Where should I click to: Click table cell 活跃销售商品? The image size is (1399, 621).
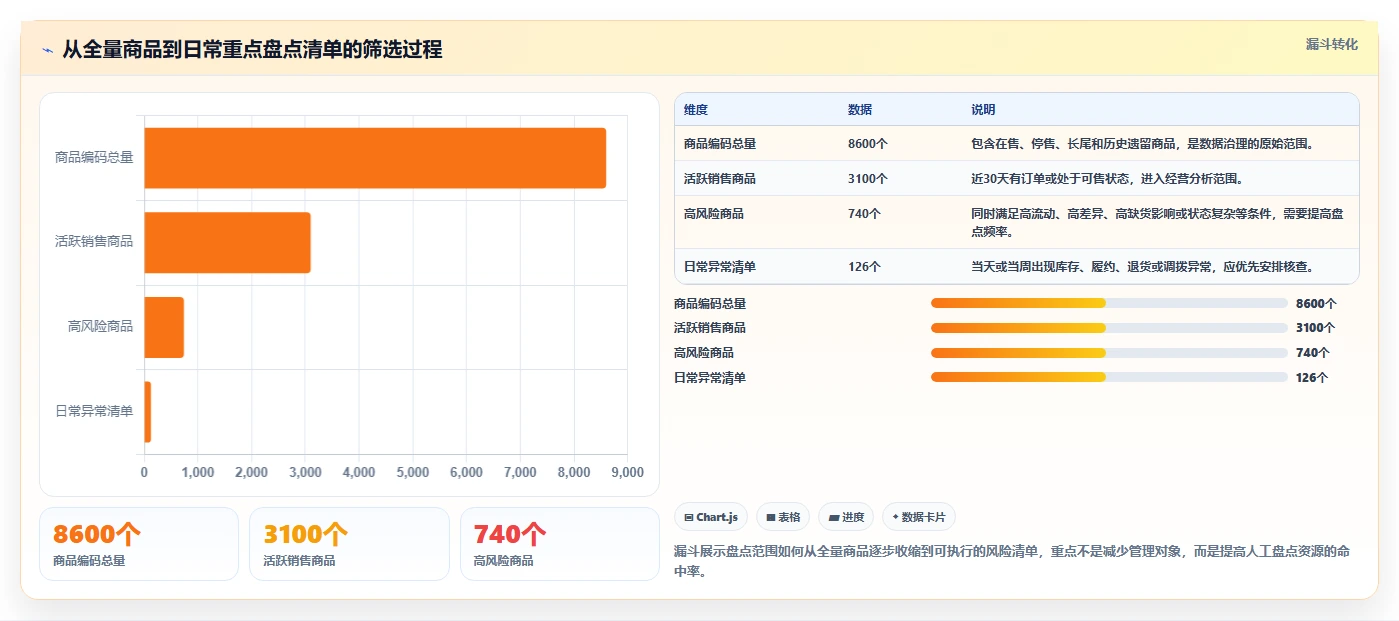click(x=720, y=179)
